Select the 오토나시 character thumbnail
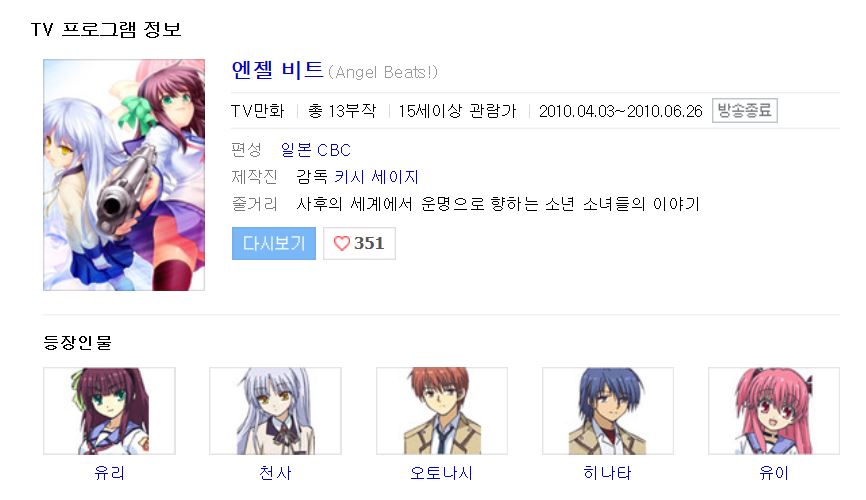This screenshot has height=500, width=866. pos(442,411)
